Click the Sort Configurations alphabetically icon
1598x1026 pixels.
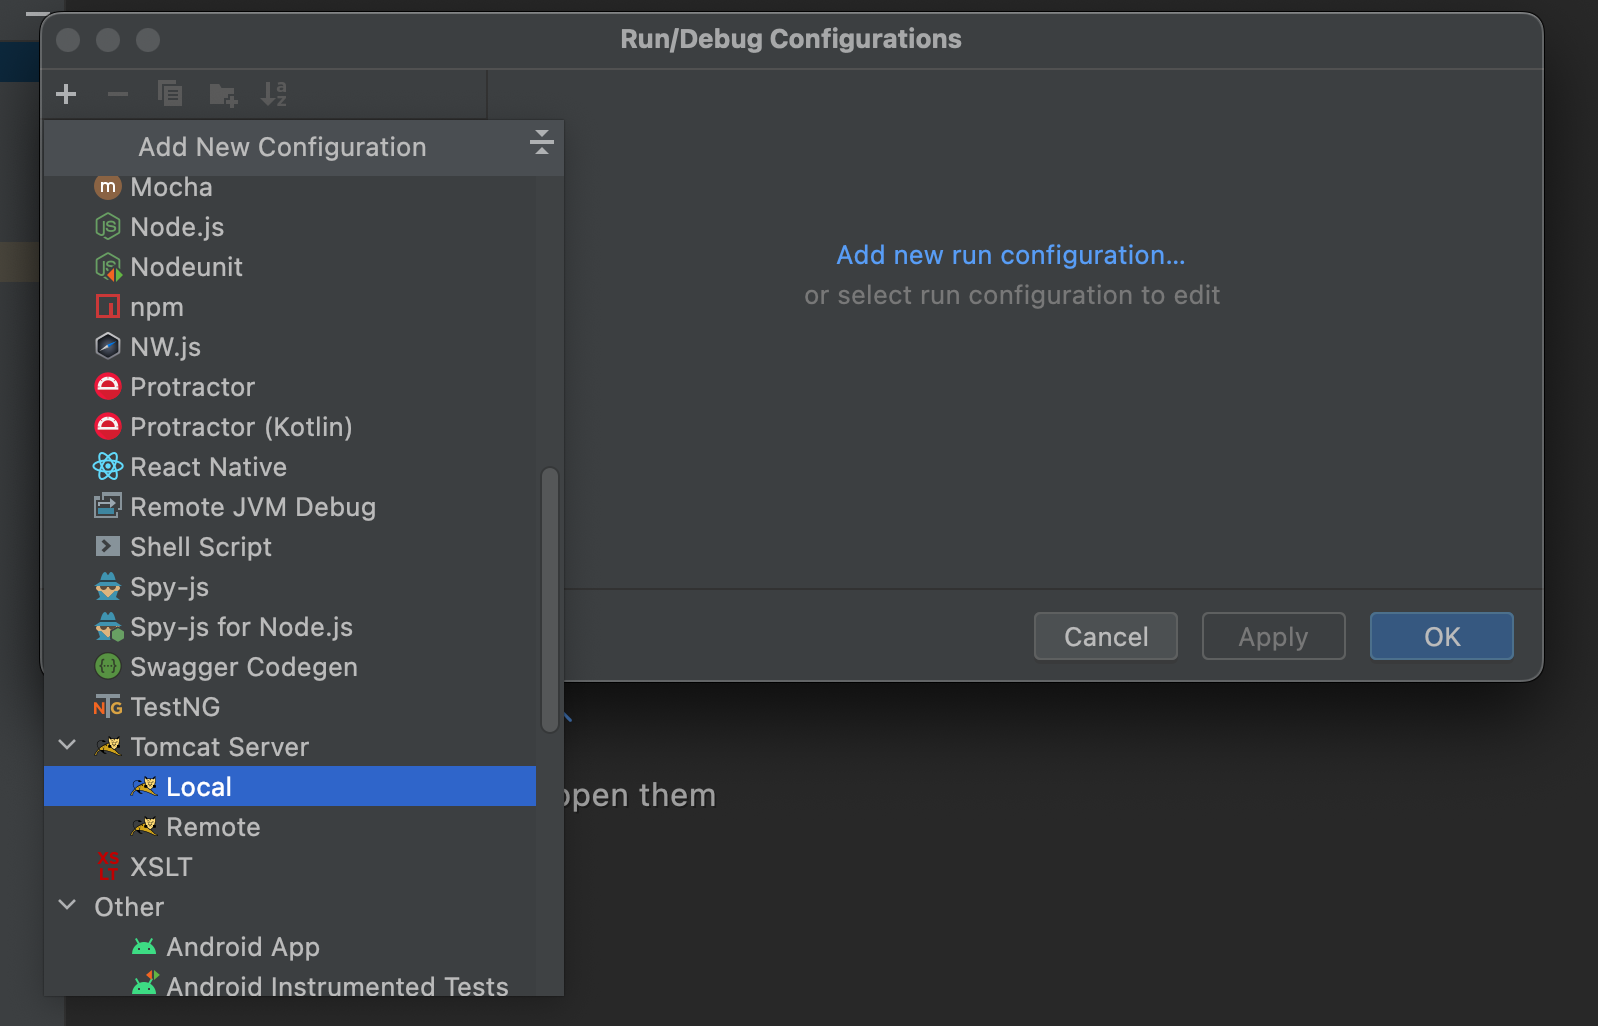[x=274, y=94]
